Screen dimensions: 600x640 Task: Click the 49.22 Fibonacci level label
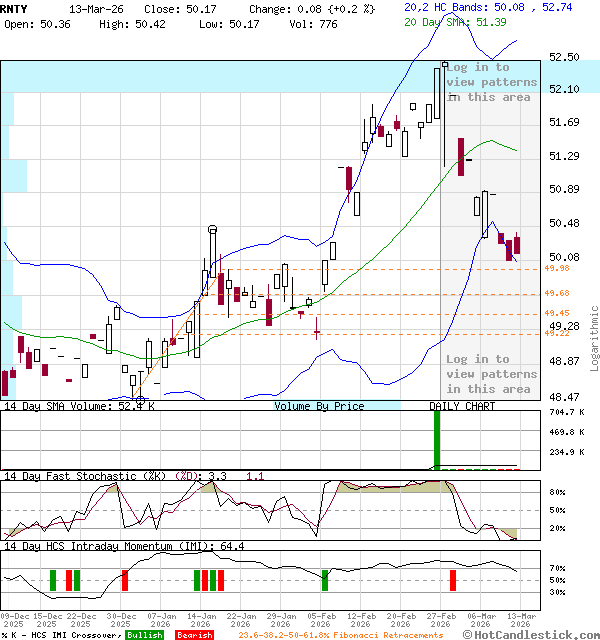[x=557, y=333]
